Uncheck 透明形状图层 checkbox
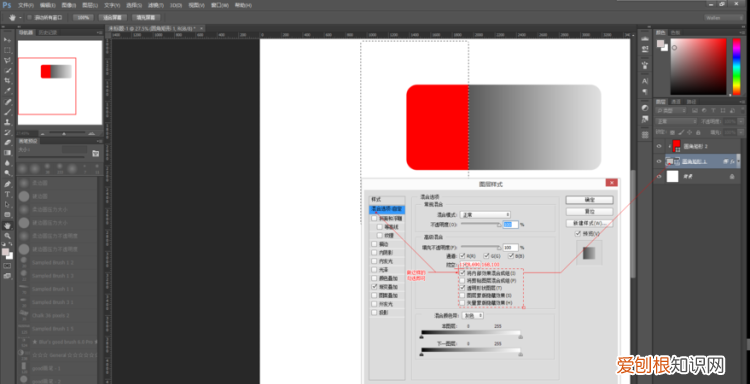Screen dimensions: 750x384 click(x=462, y=288)
